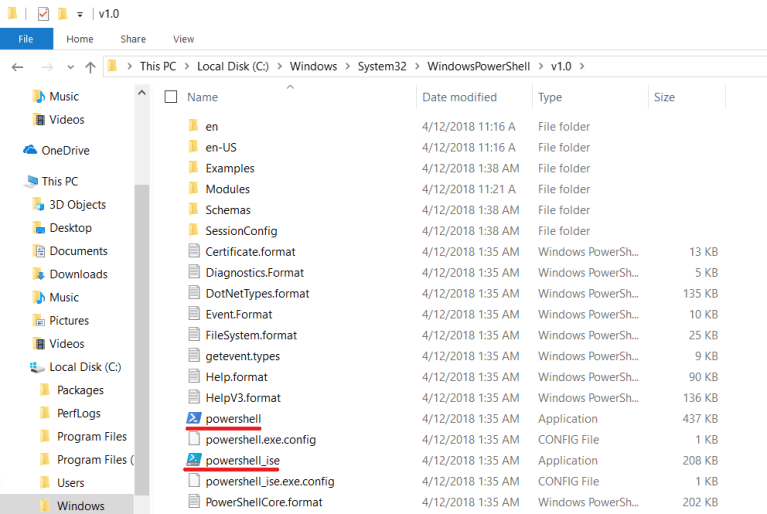Open the Quick Access Toolbar customize dropdown
This screenshot has width=767, height=514.
click(80, 15)
